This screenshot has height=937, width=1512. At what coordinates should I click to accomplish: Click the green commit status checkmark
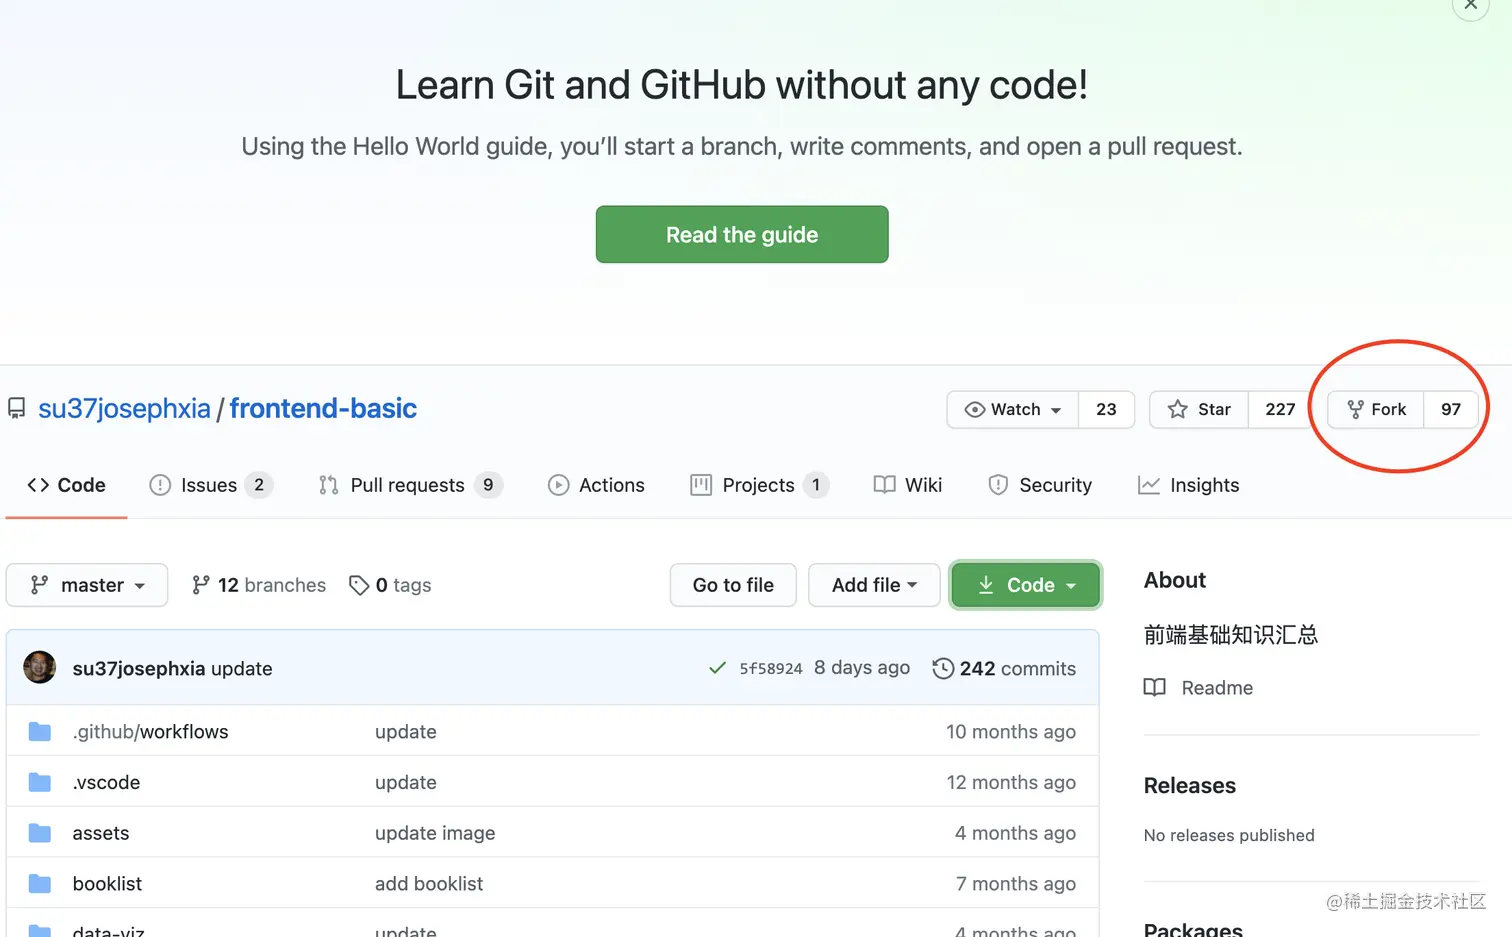click(x=717, y=668)
